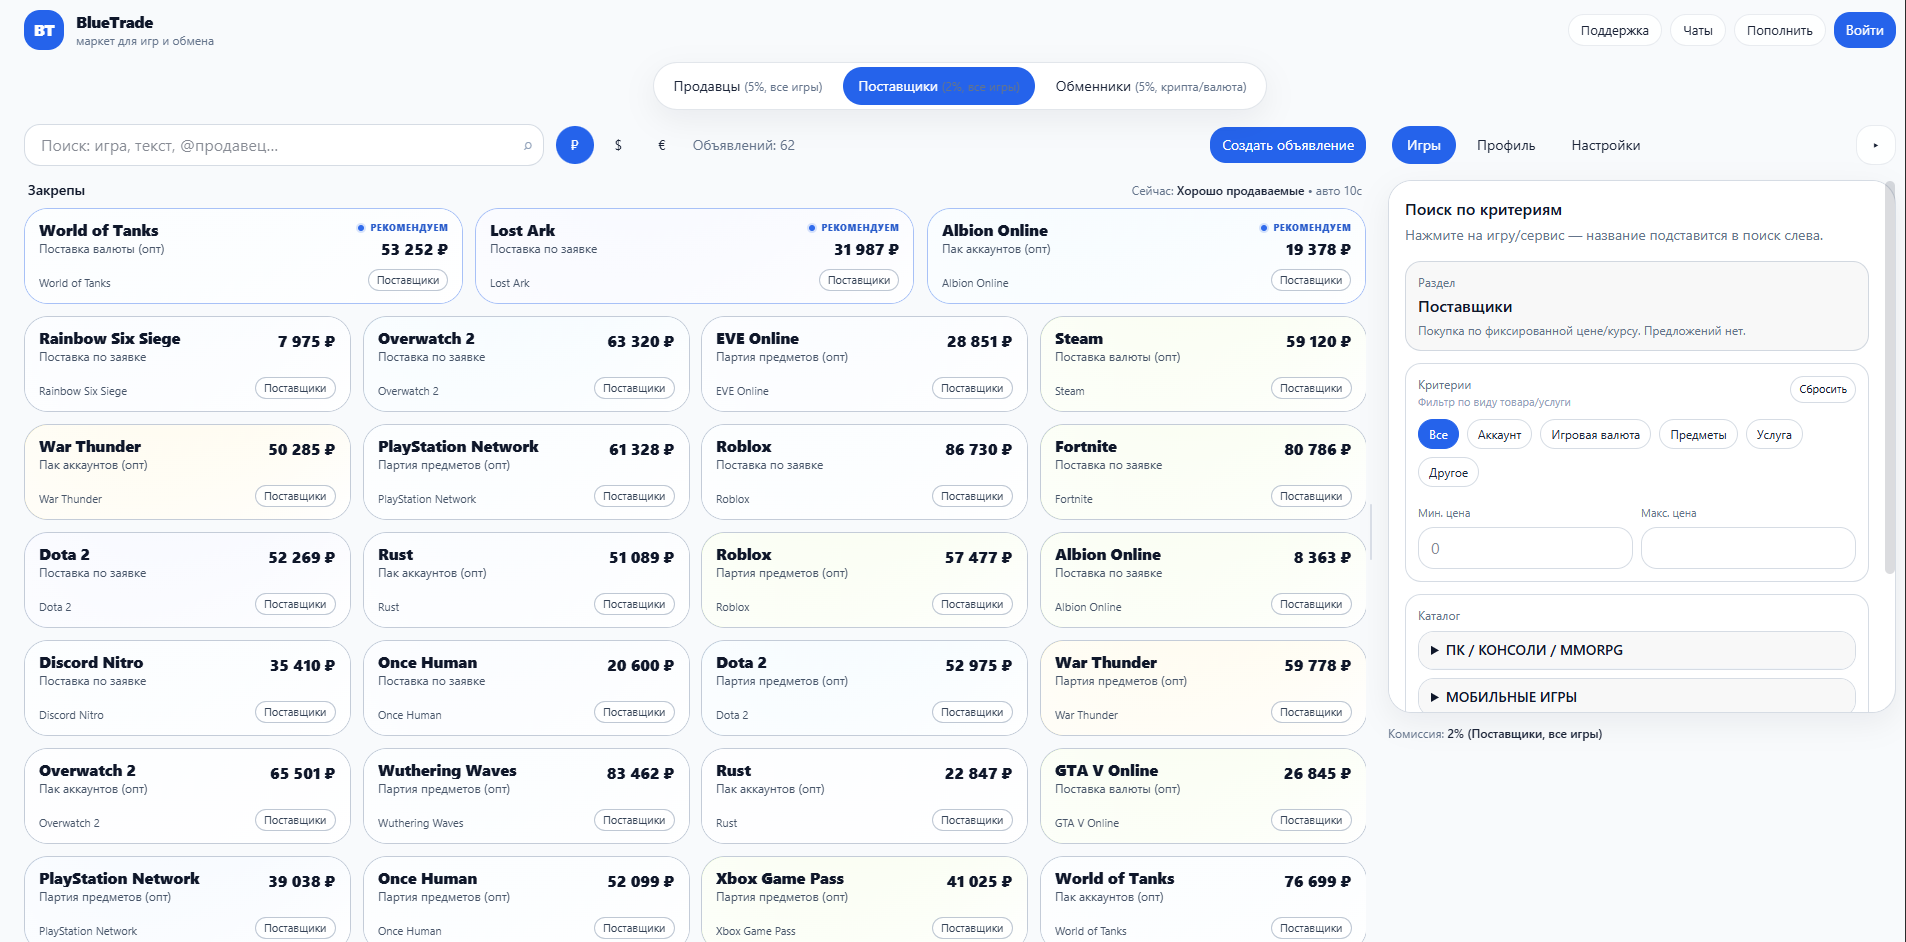
Task: Click the "Мин. цена" input field
Action: coord(1525,548)
